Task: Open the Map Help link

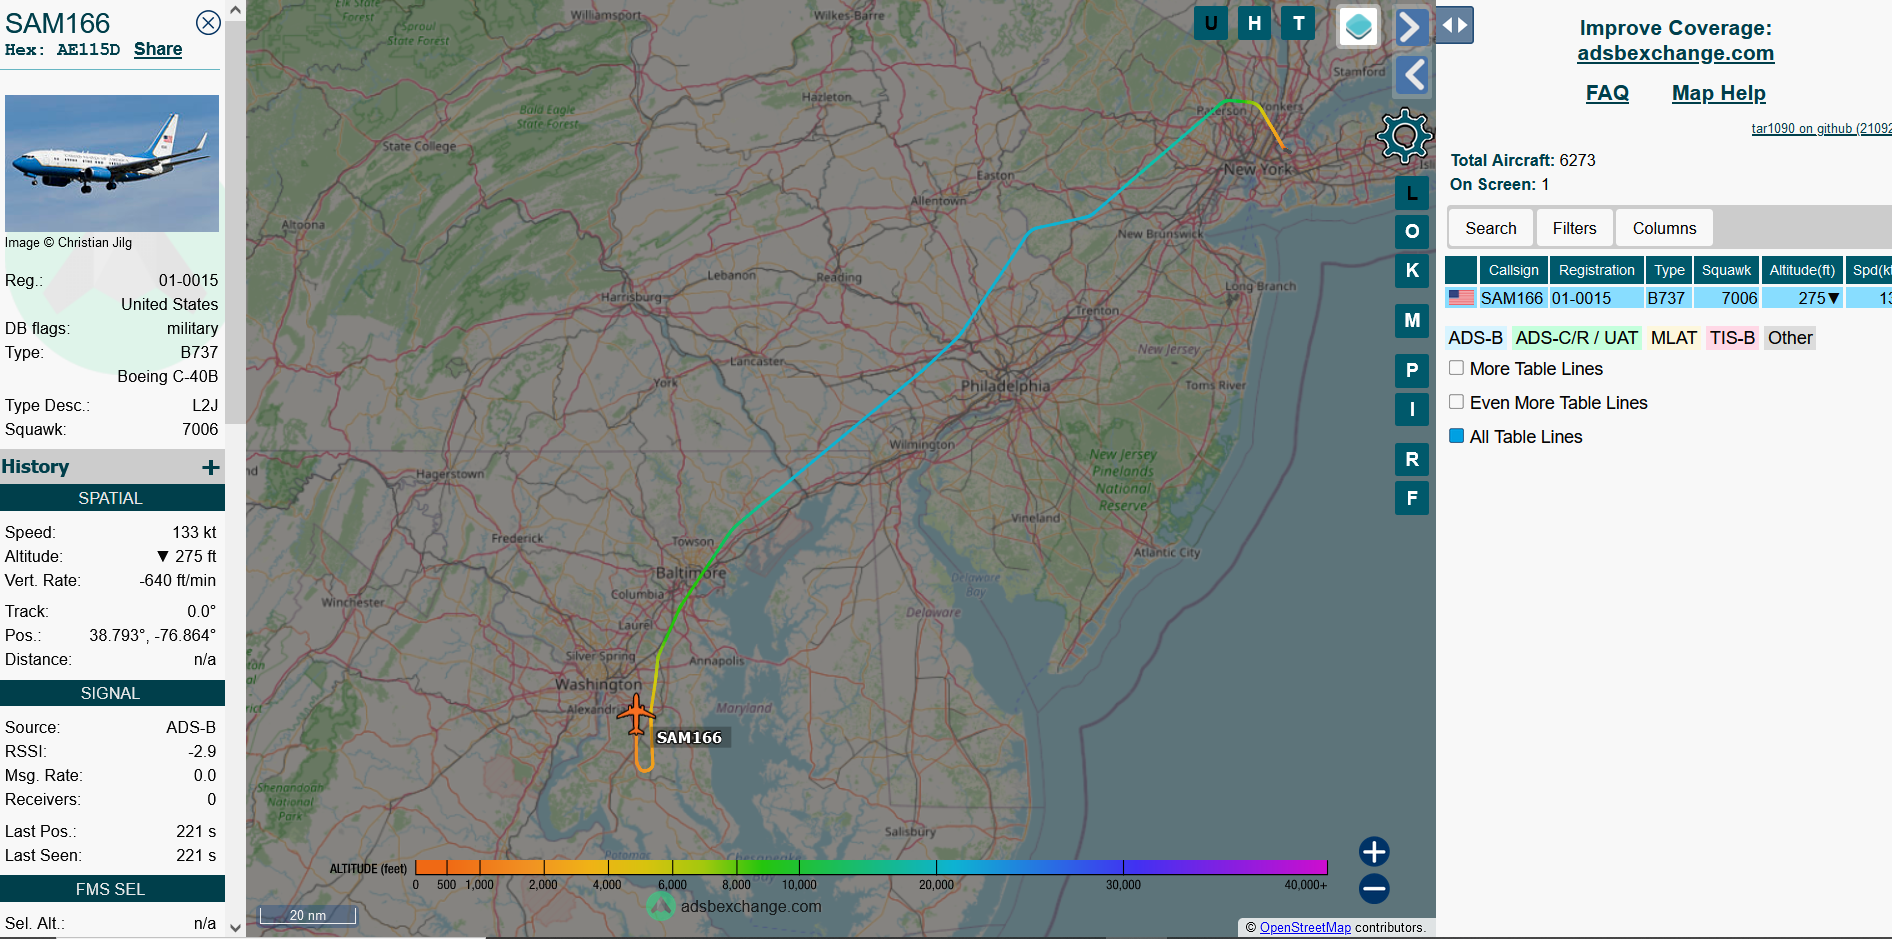Action: tap(1718, 93)
